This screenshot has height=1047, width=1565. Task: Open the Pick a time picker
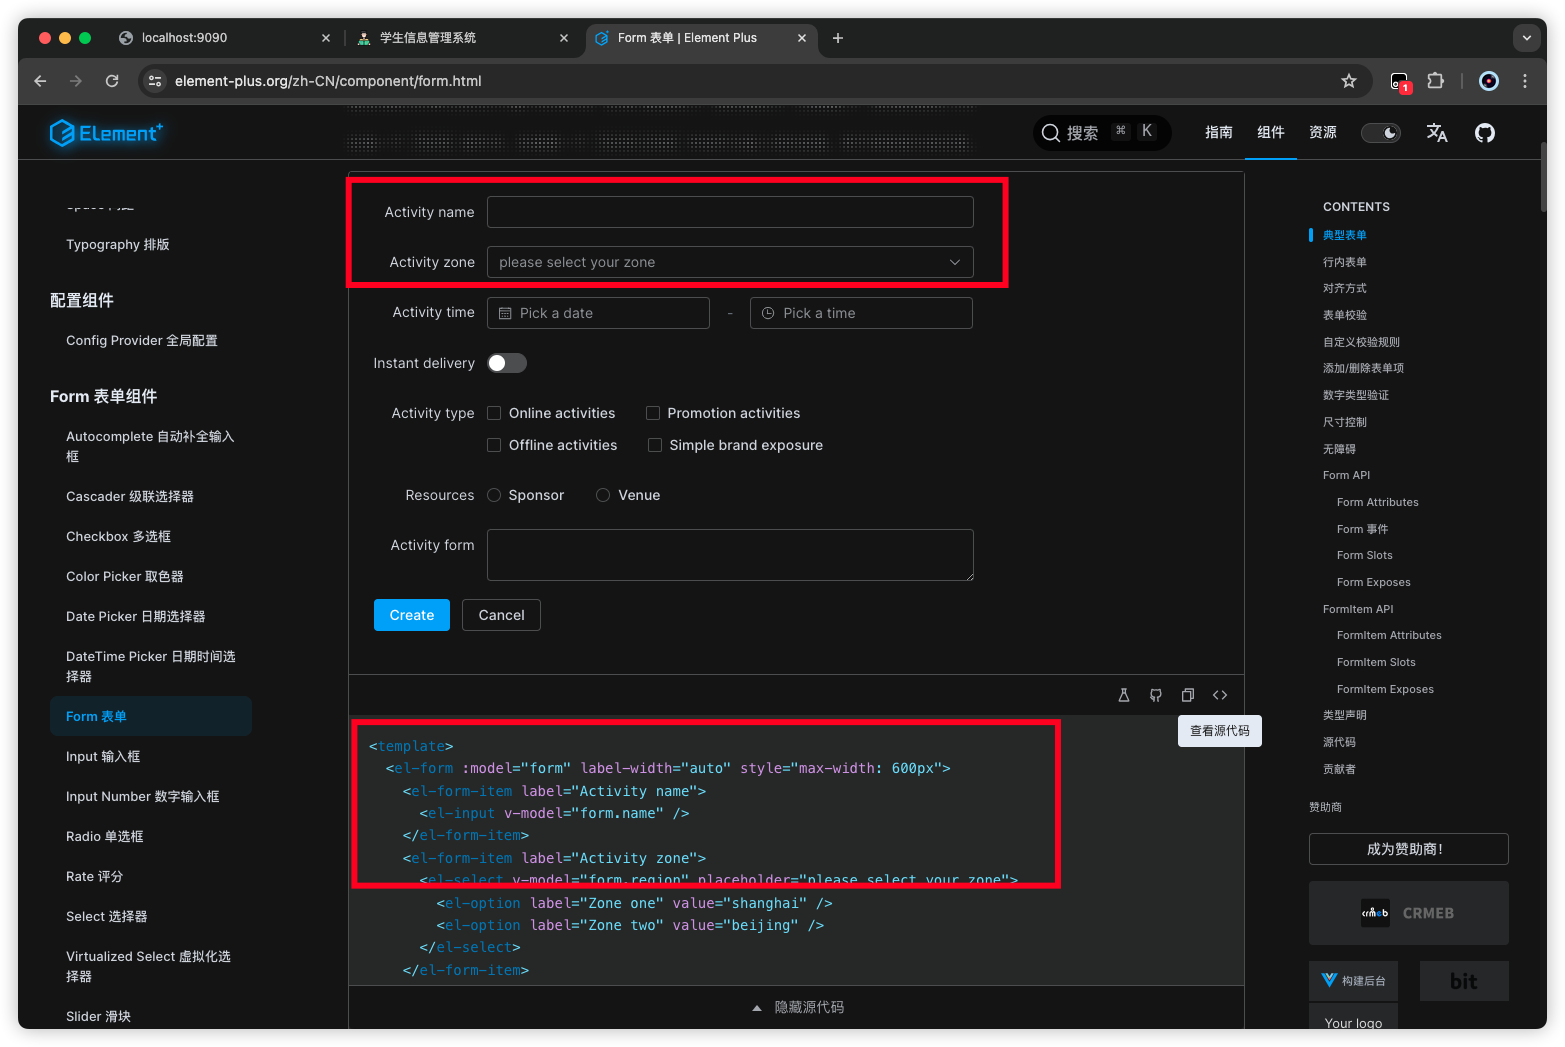pos(861,313)
